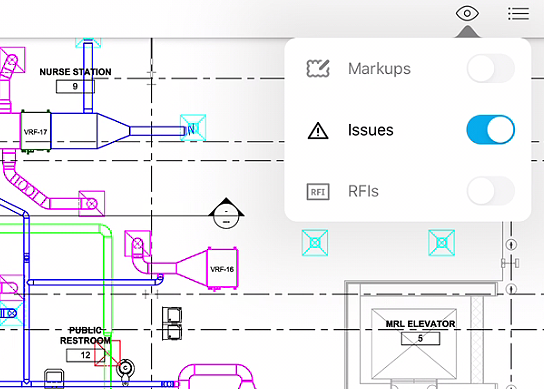544x389 pixels.
Task: Enable the RFIs toggle switch
Action: 491,191
